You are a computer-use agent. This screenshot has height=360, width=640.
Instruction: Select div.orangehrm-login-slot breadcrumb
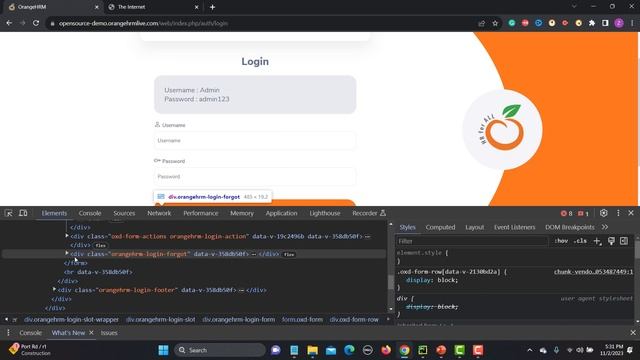tap(160, 320)
